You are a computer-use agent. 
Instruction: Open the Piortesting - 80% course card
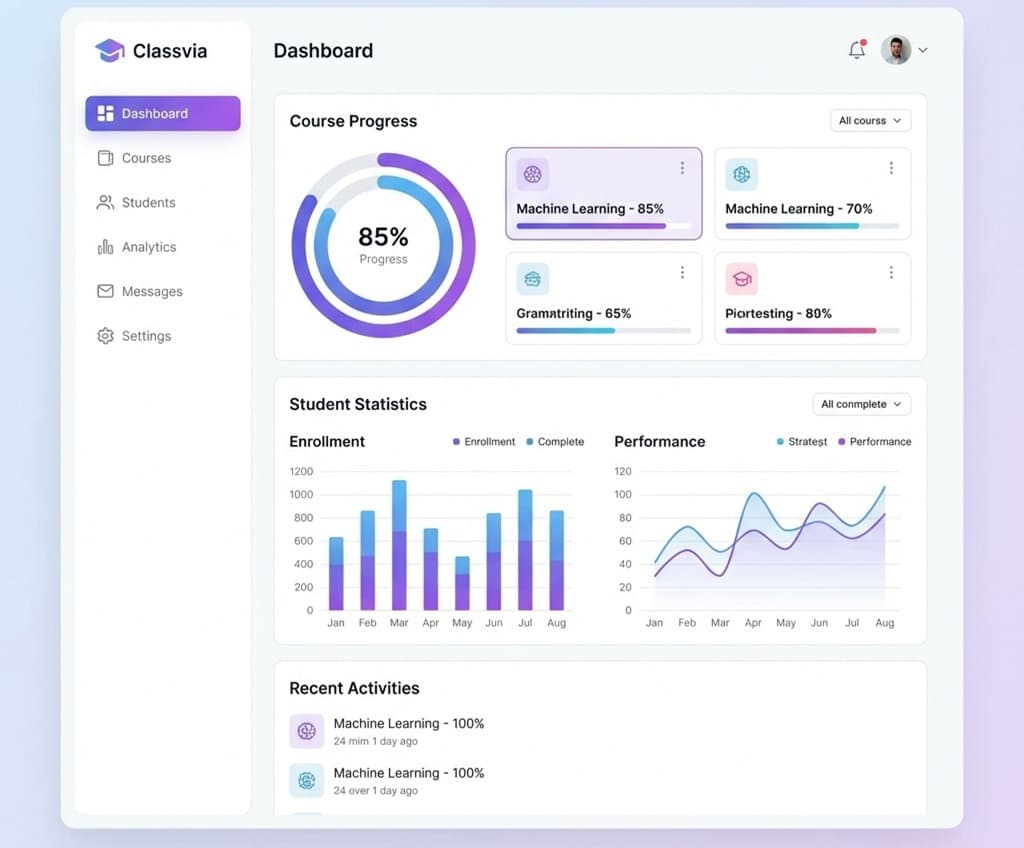(812, 299)
